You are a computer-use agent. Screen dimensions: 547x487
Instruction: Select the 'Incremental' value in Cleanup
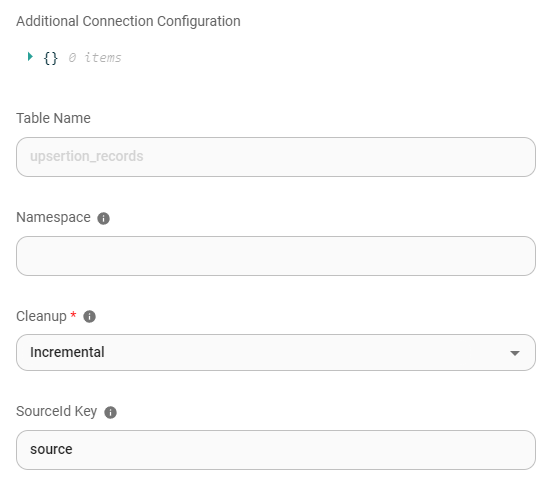67,352
